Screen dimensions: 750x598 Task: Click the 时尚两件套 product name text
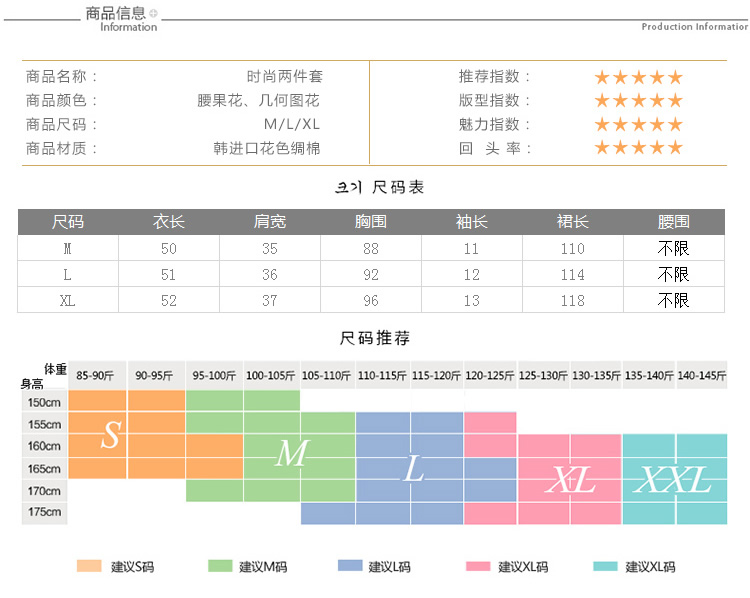(285, 77)
